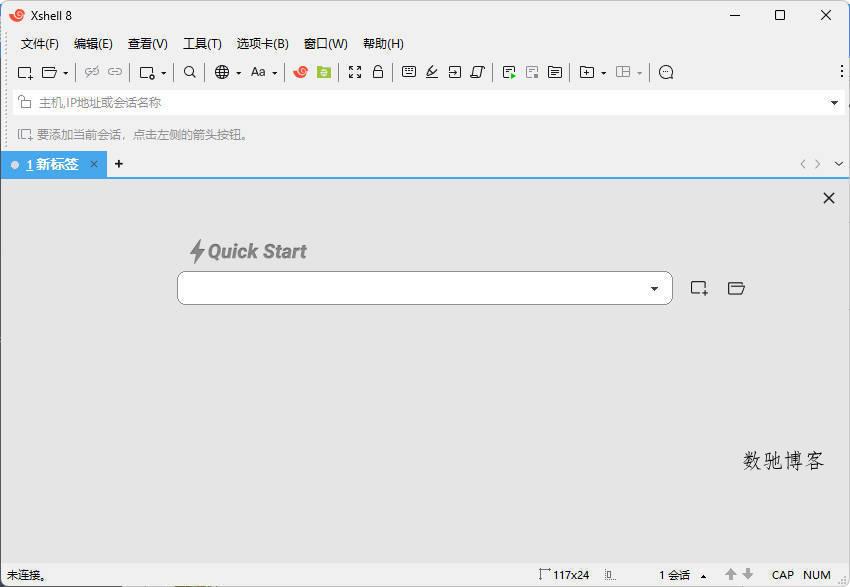Click the keyboard Key Mapping icon
Viewport: 850px width, 587px height.
pos(409,72)
